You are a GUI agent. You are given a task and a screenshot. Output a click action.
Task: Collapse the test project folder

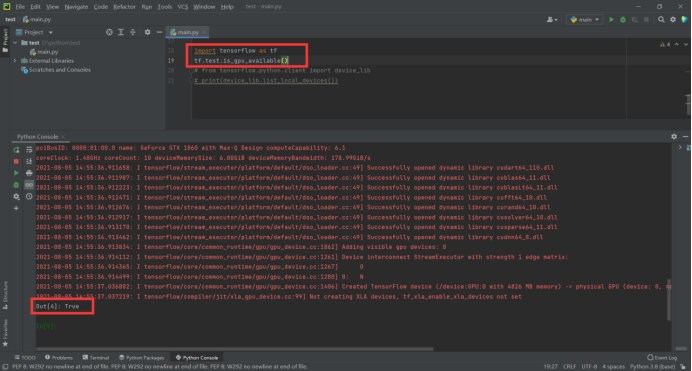(x=15, y=43)
